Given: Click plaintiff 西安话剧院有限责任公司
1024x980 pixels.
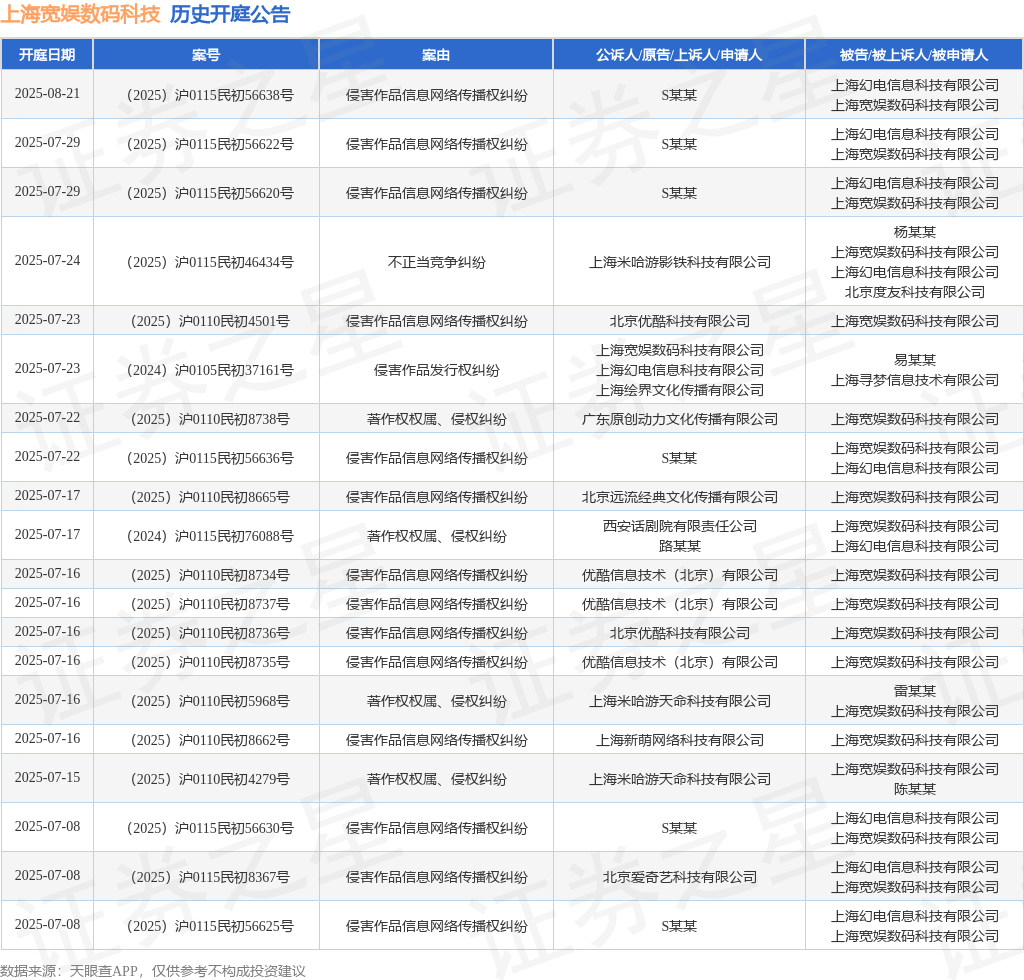Looking at the screenshot, I should tap(679, 526).
